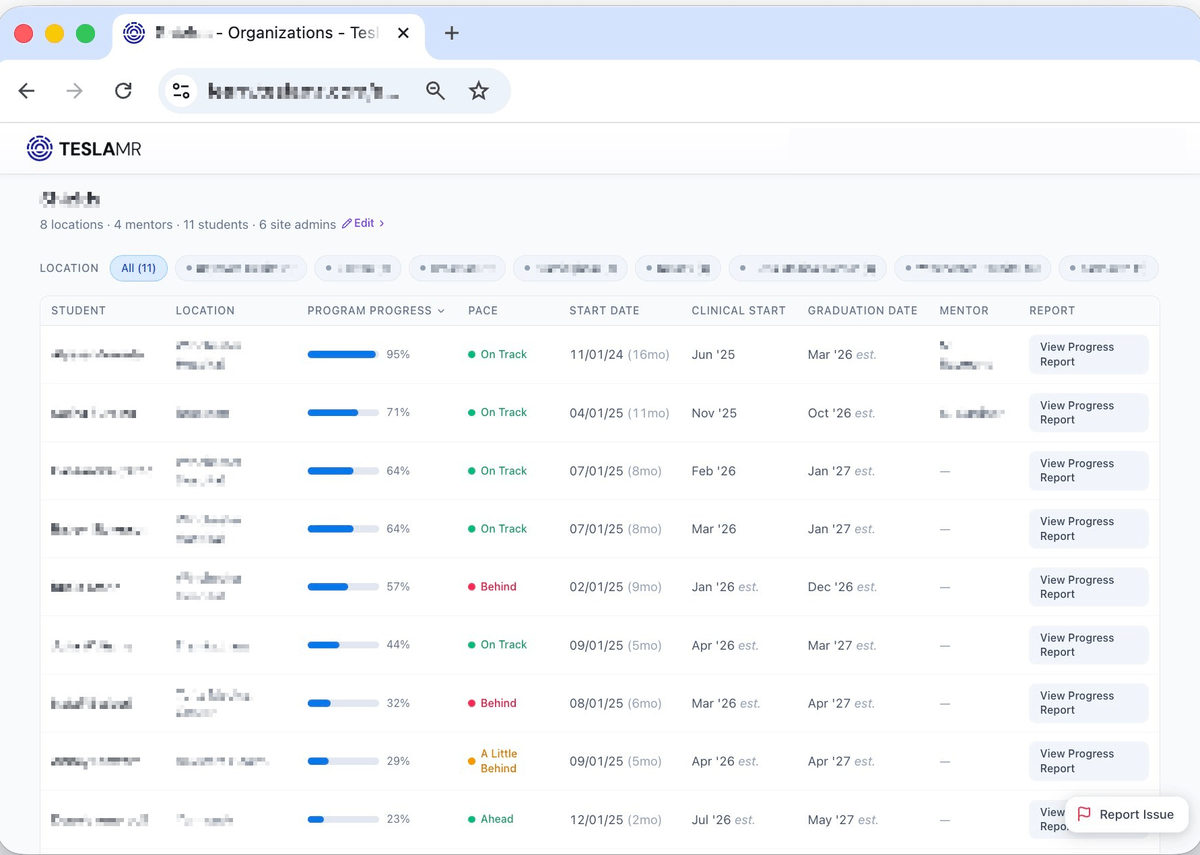This screenshot has height=855, width=1200.
Task: Reload the page with the refresh icon
Action: pos(123,90)
